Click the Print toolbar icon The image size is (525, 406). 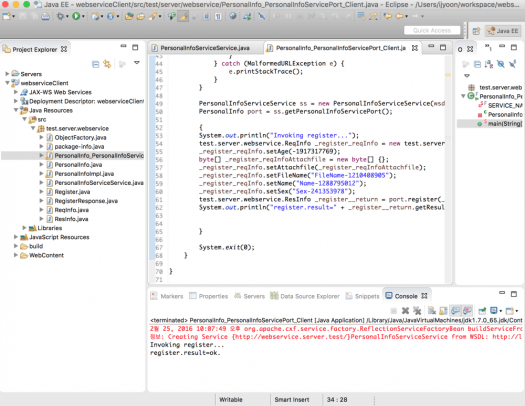pyautogui.click(x=46, y=16)
